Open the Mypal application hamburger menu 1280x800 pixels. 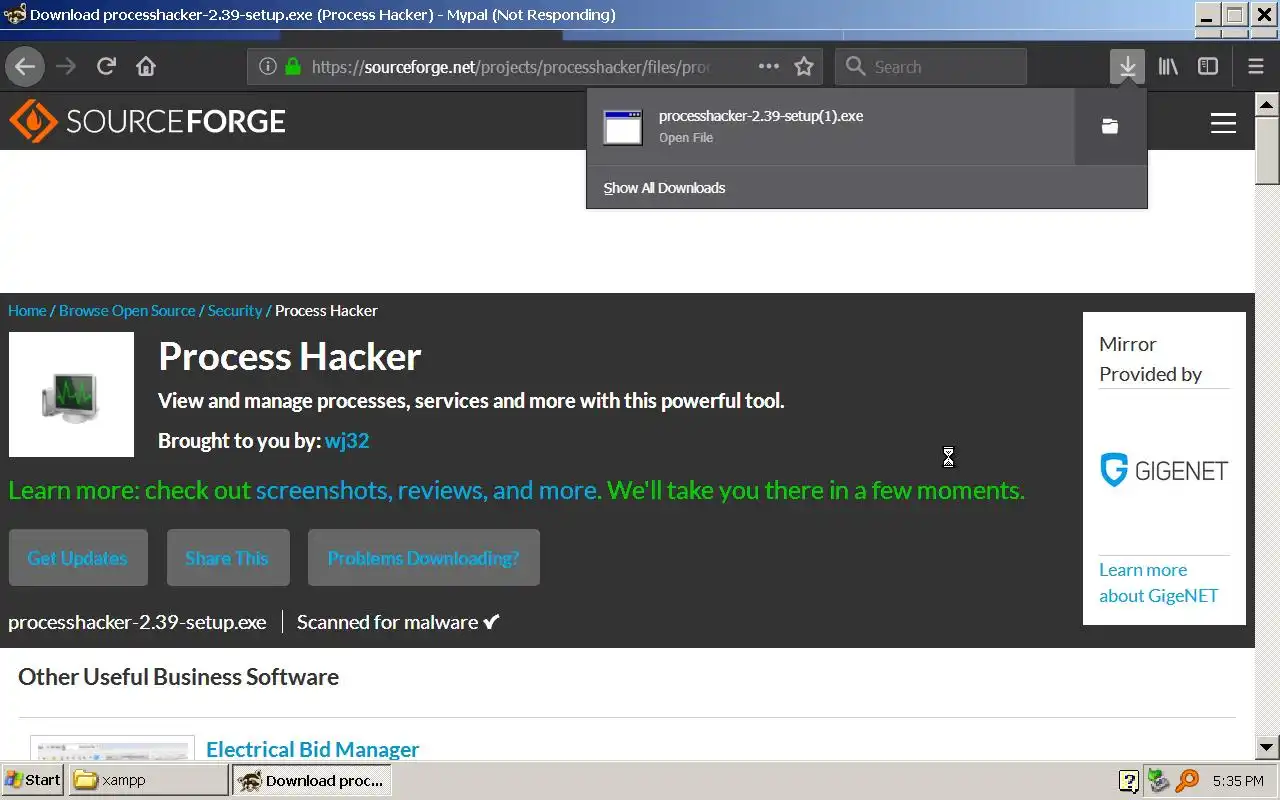pyautogui.click(x=1256, y=67)
